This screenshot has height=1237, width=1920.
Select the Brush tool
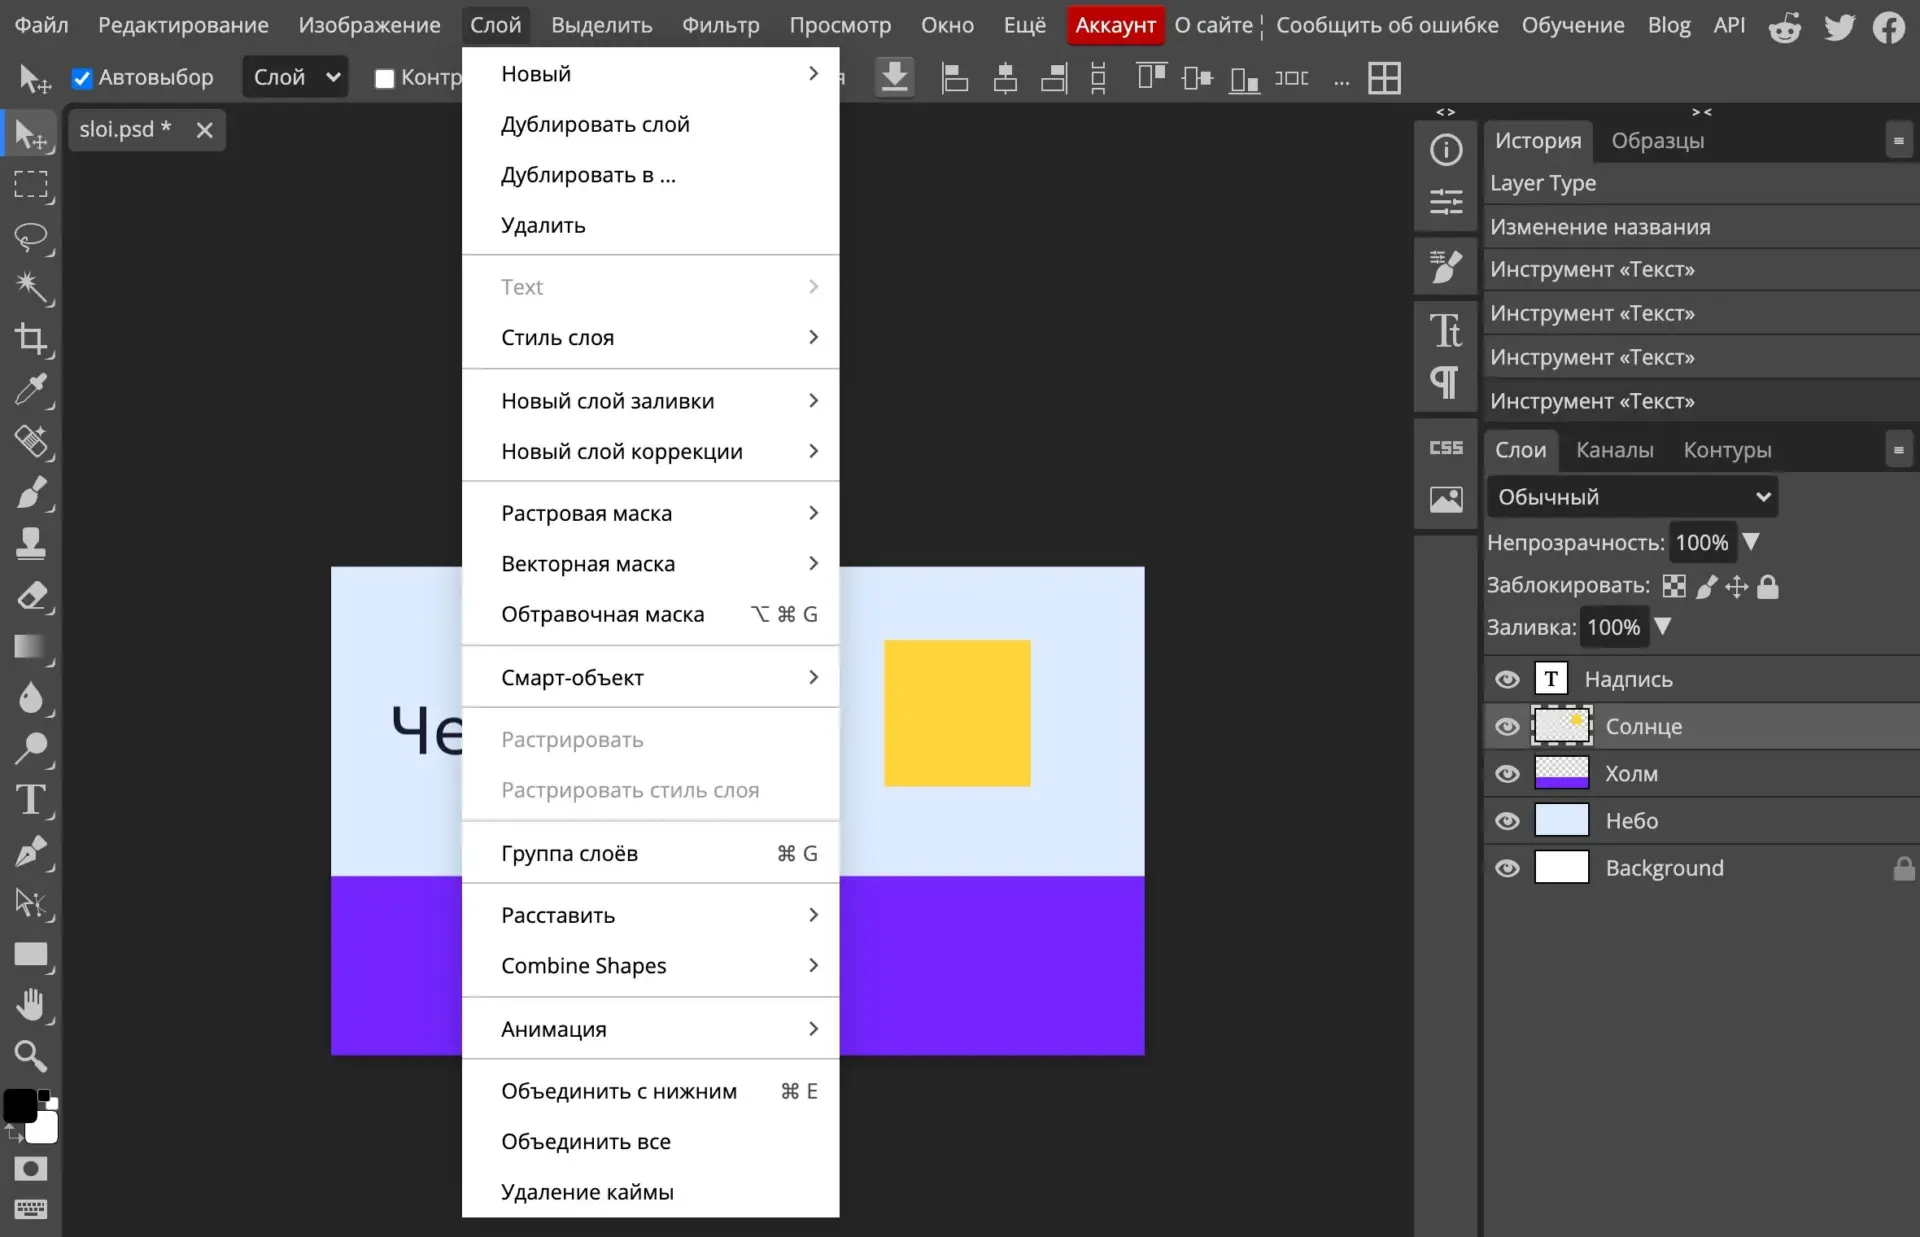31,493
